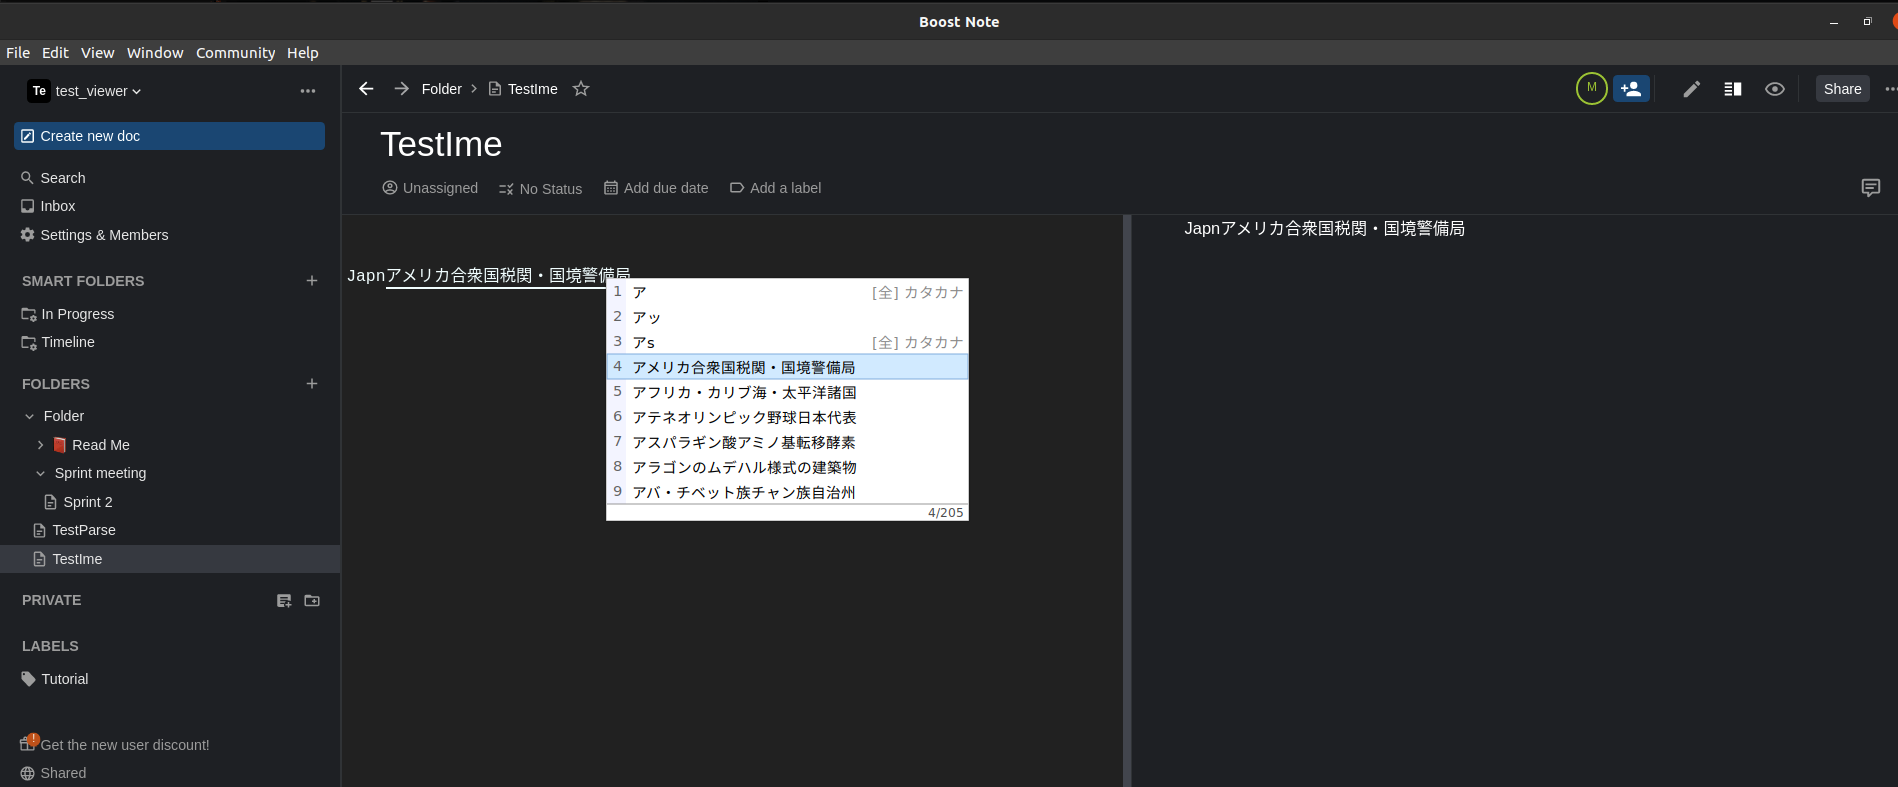Select candidate アバ・チベット族チャン族自治州

pyautogui.click(x=787, y=492)
